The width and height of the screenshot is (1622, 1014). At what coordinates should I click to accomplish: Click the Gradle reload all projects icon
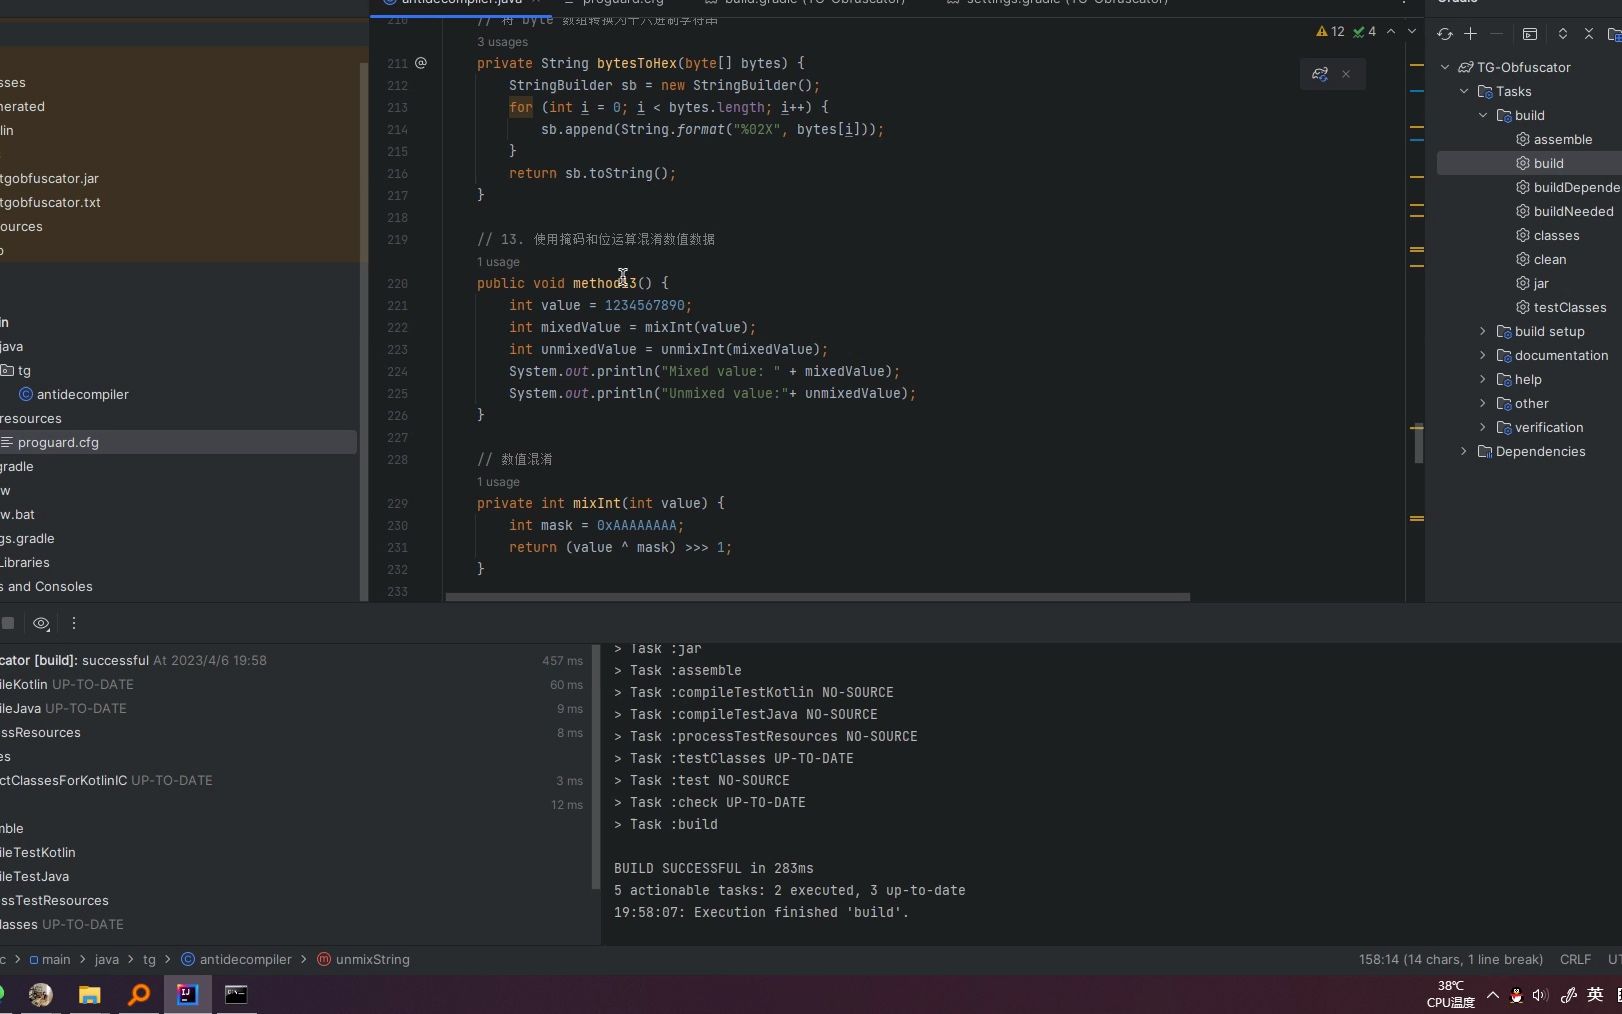[x=1444, y=34]
